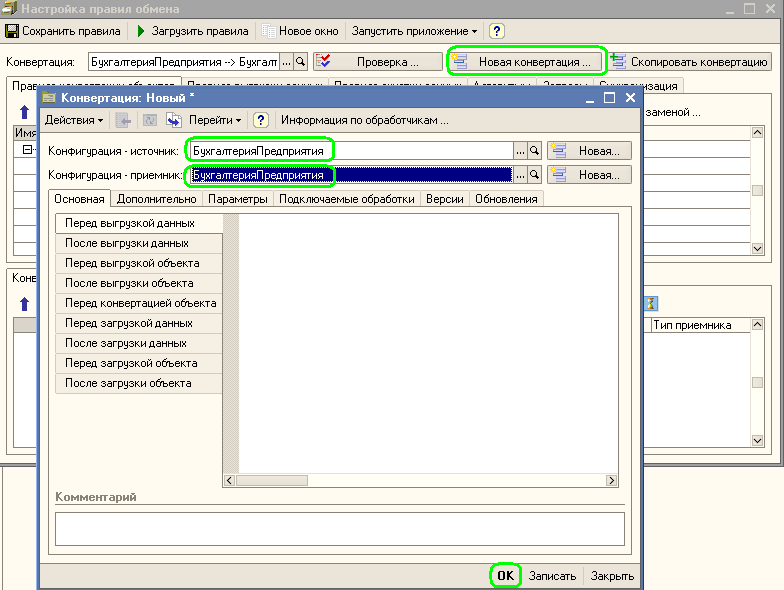Click the Save rules floppy disk icon
Viewport: 784px width, 590px height.
click(x=12, y=31)
